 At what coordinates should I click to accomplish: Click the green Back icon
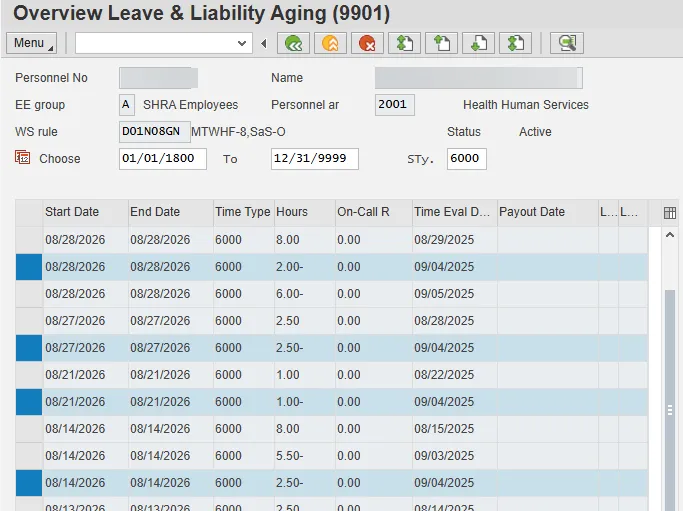pos(293,43)
